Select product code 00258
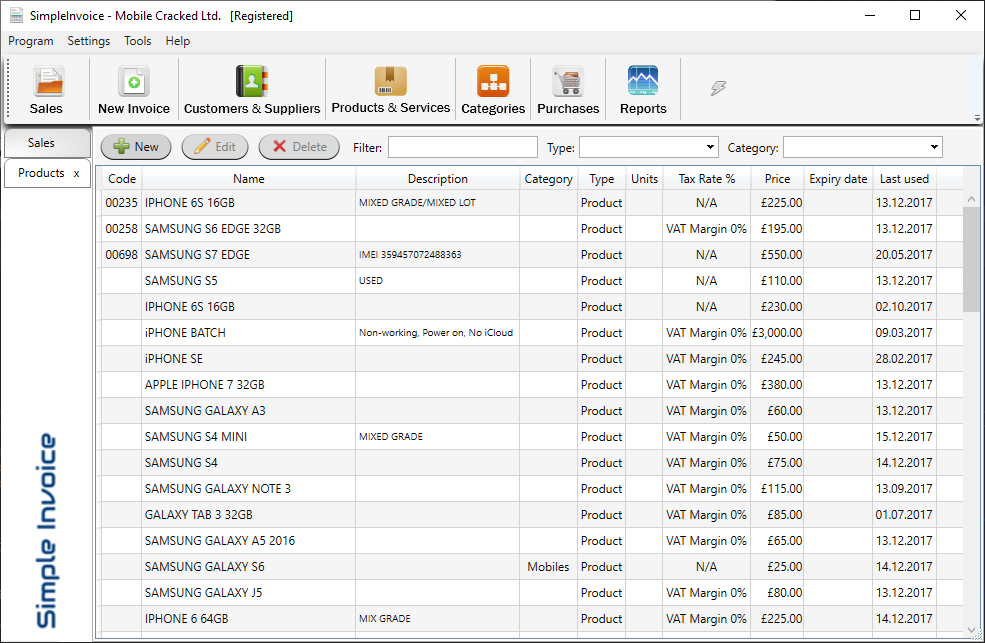This screenshot has height=643, width=985. pos(121,229)
